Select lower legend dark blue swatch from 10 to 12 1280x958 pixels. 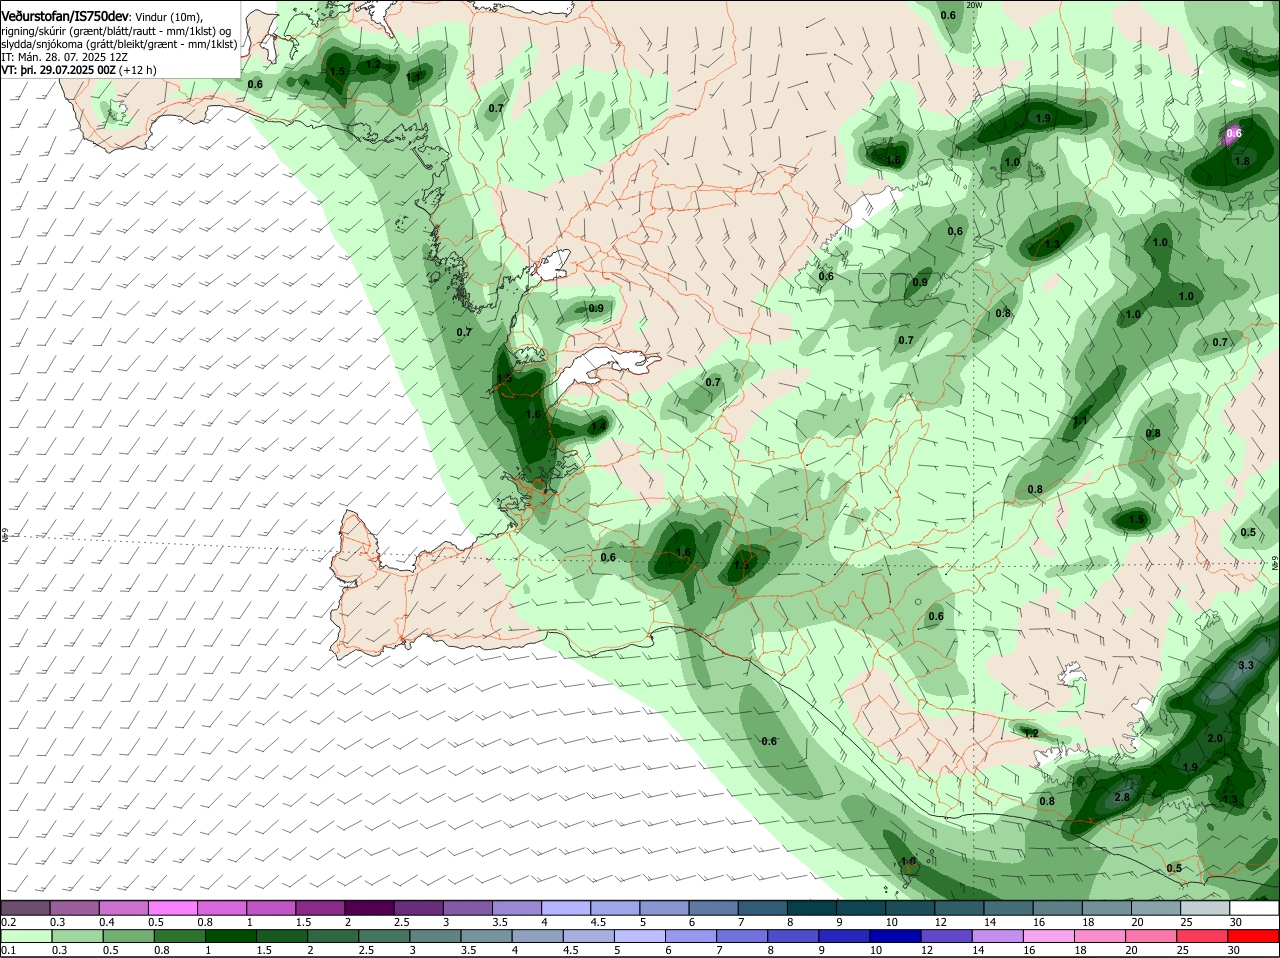tap(896, 936)
